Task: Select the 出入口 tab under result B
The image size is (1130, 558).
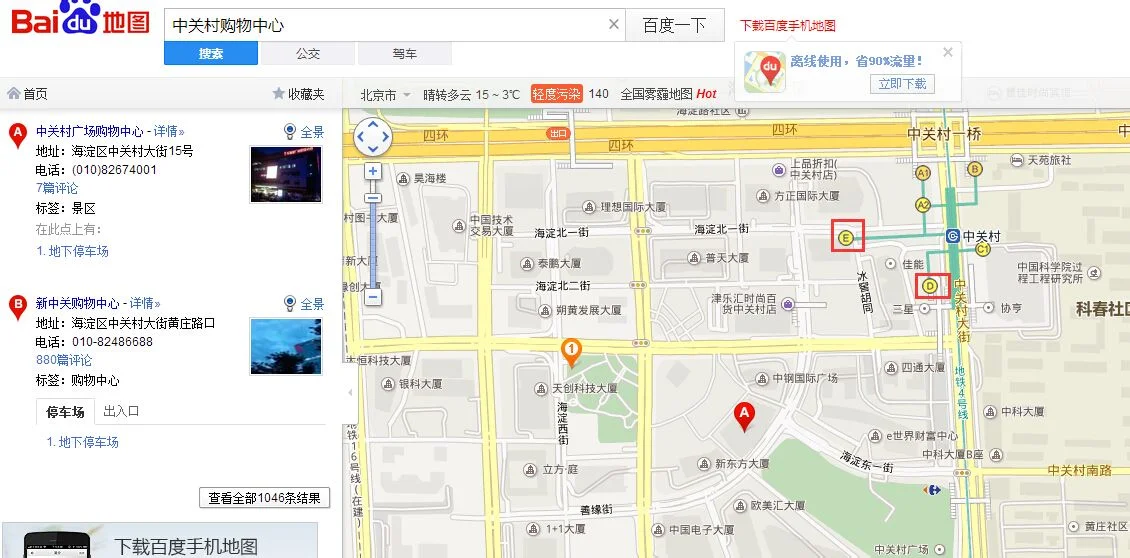Action: coord(121,411)
